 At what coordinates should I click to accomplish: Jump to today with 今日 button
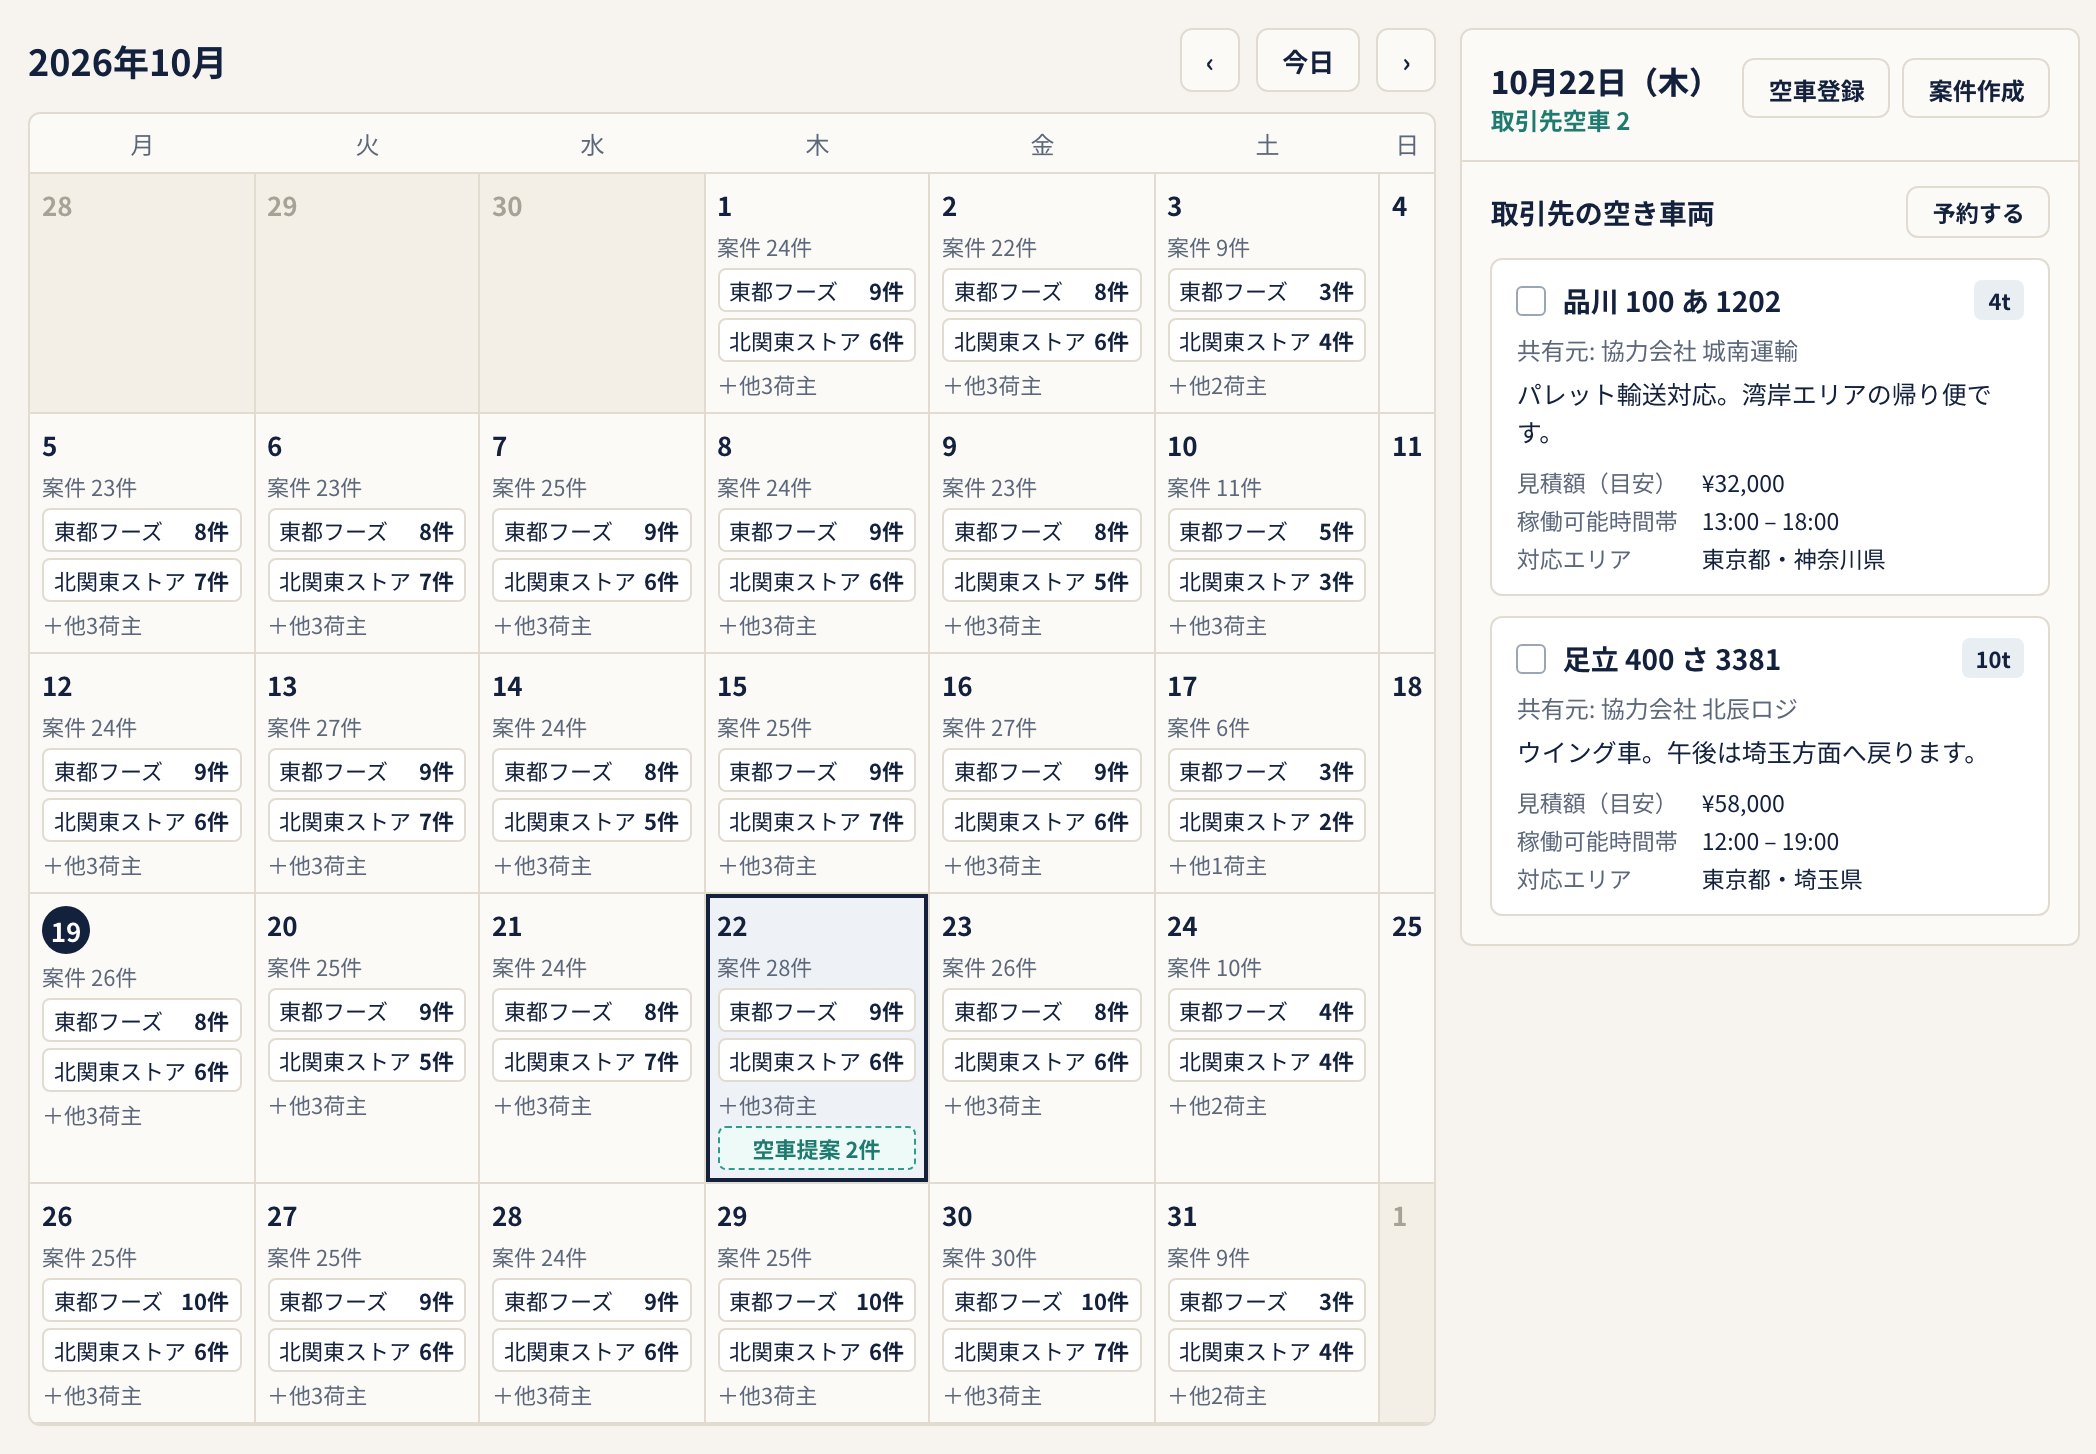point(1307,62)
